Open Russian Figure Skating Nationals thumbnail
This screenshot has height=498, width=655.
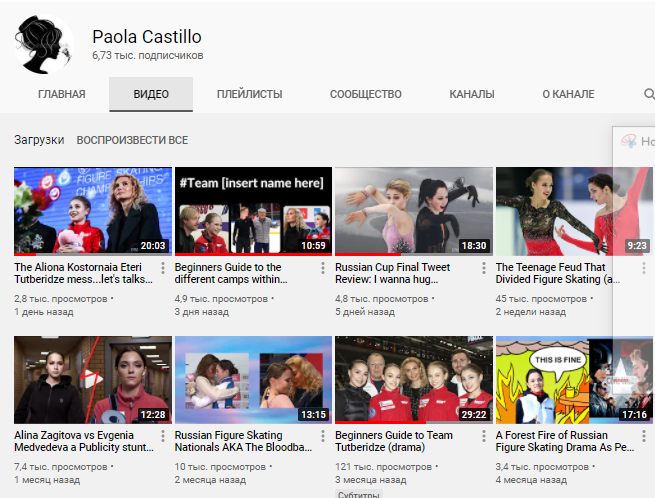click(253, 380)
